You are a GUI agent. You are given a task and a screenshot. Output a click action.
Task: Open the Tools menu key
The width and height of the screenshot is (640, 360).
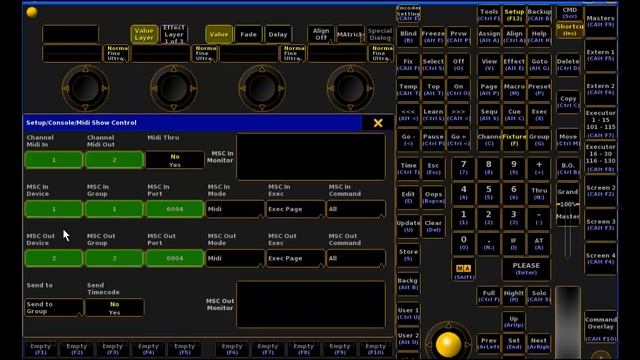pos(489,15)
